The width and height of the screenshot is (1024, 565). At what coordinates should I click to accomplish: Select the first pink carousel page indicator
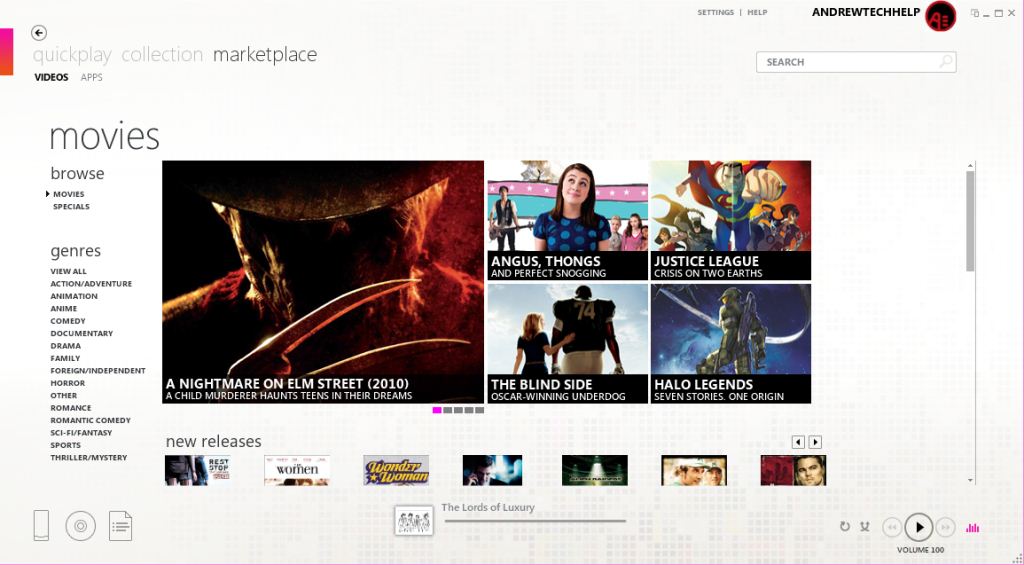437,410
